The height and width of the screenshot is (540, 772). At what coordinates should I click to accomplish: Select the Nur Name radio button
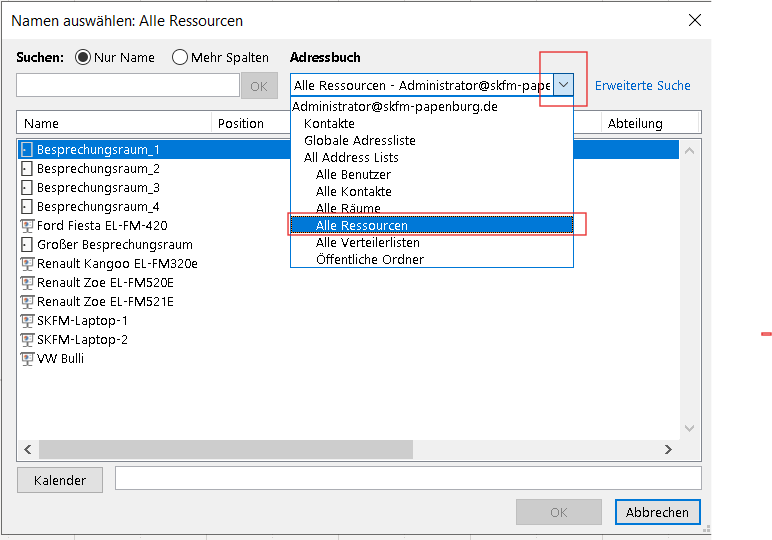[x=83, y=58]
